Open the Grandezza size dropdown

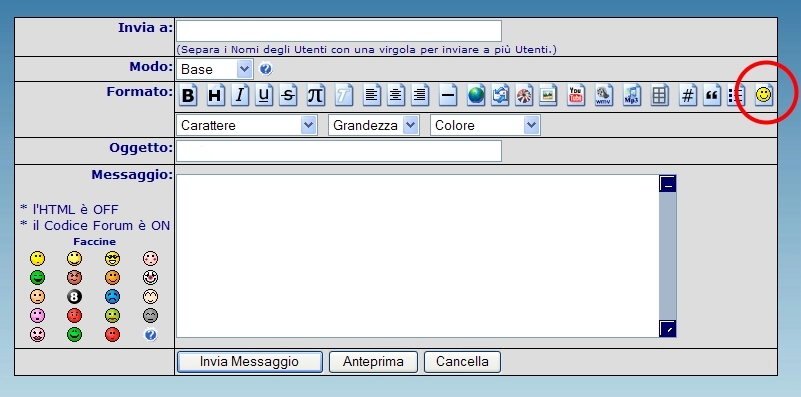click(x=373, y=125)
